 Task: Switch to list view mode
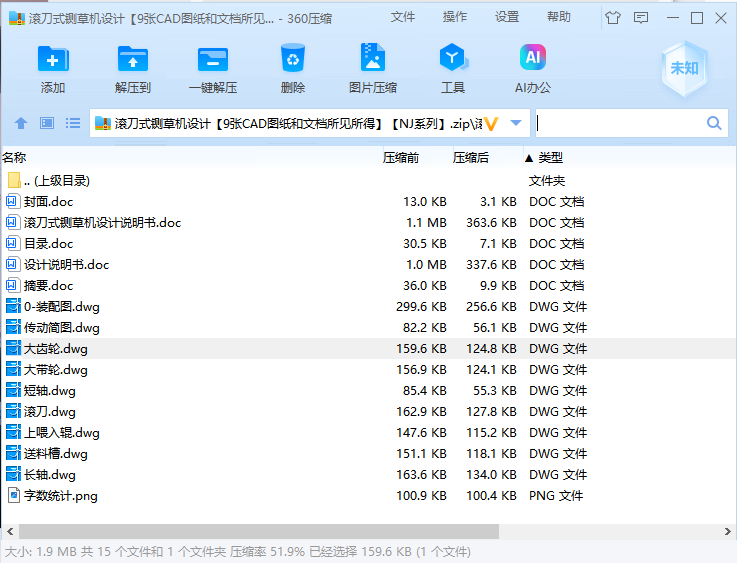click(x=72, y=123)
